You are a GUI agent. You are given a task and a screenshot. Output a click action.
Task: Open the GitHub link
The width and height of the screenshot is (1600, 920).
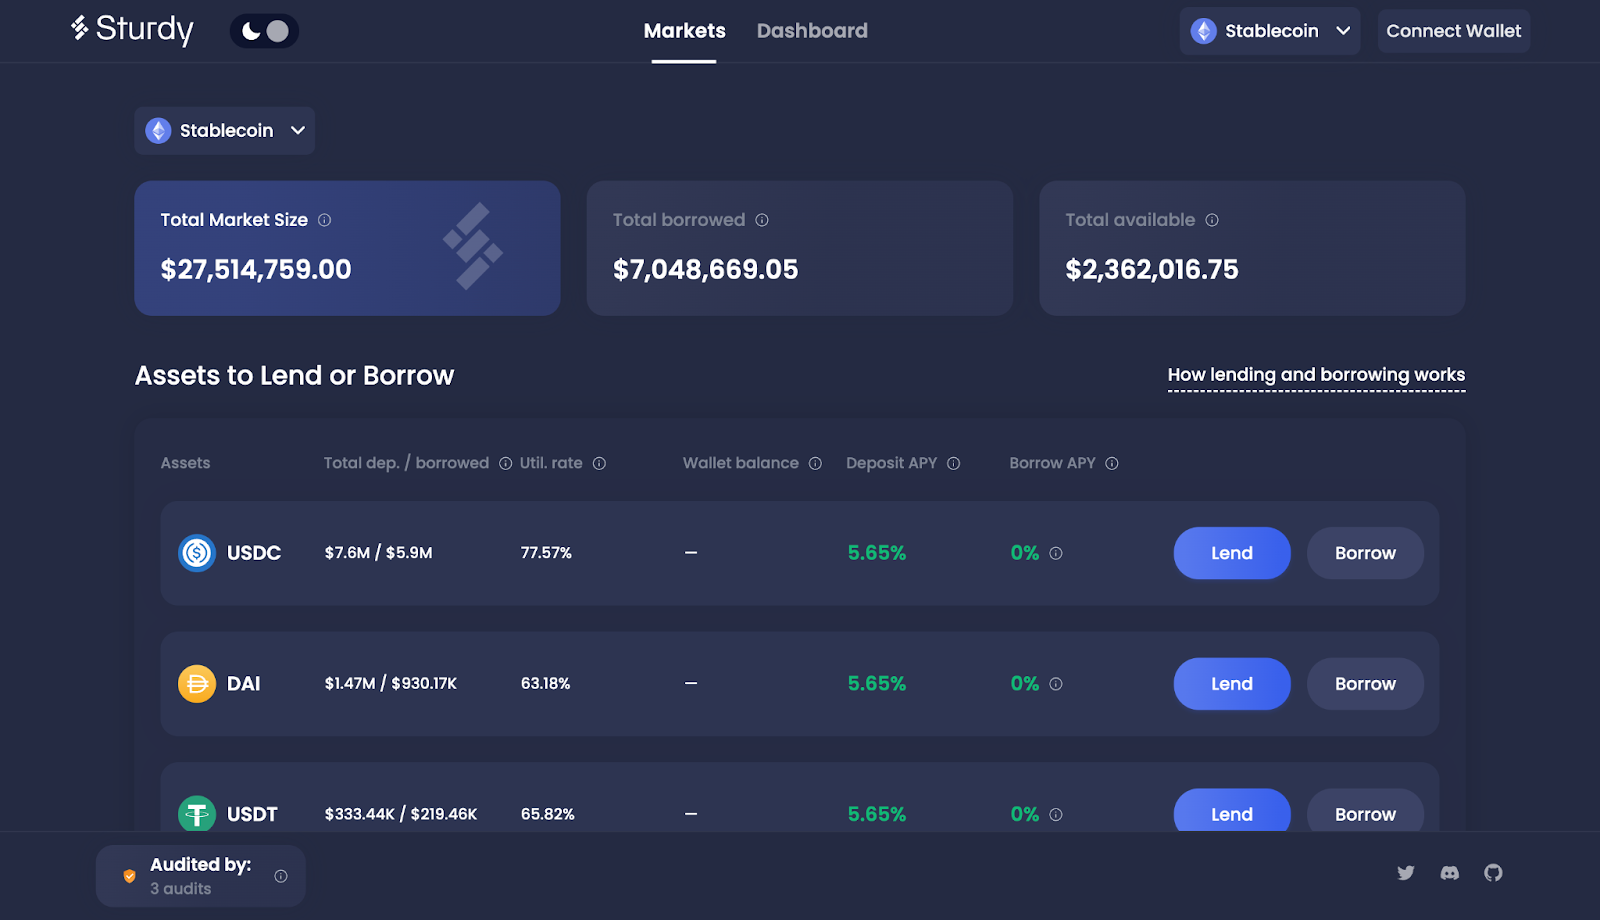1493,873
